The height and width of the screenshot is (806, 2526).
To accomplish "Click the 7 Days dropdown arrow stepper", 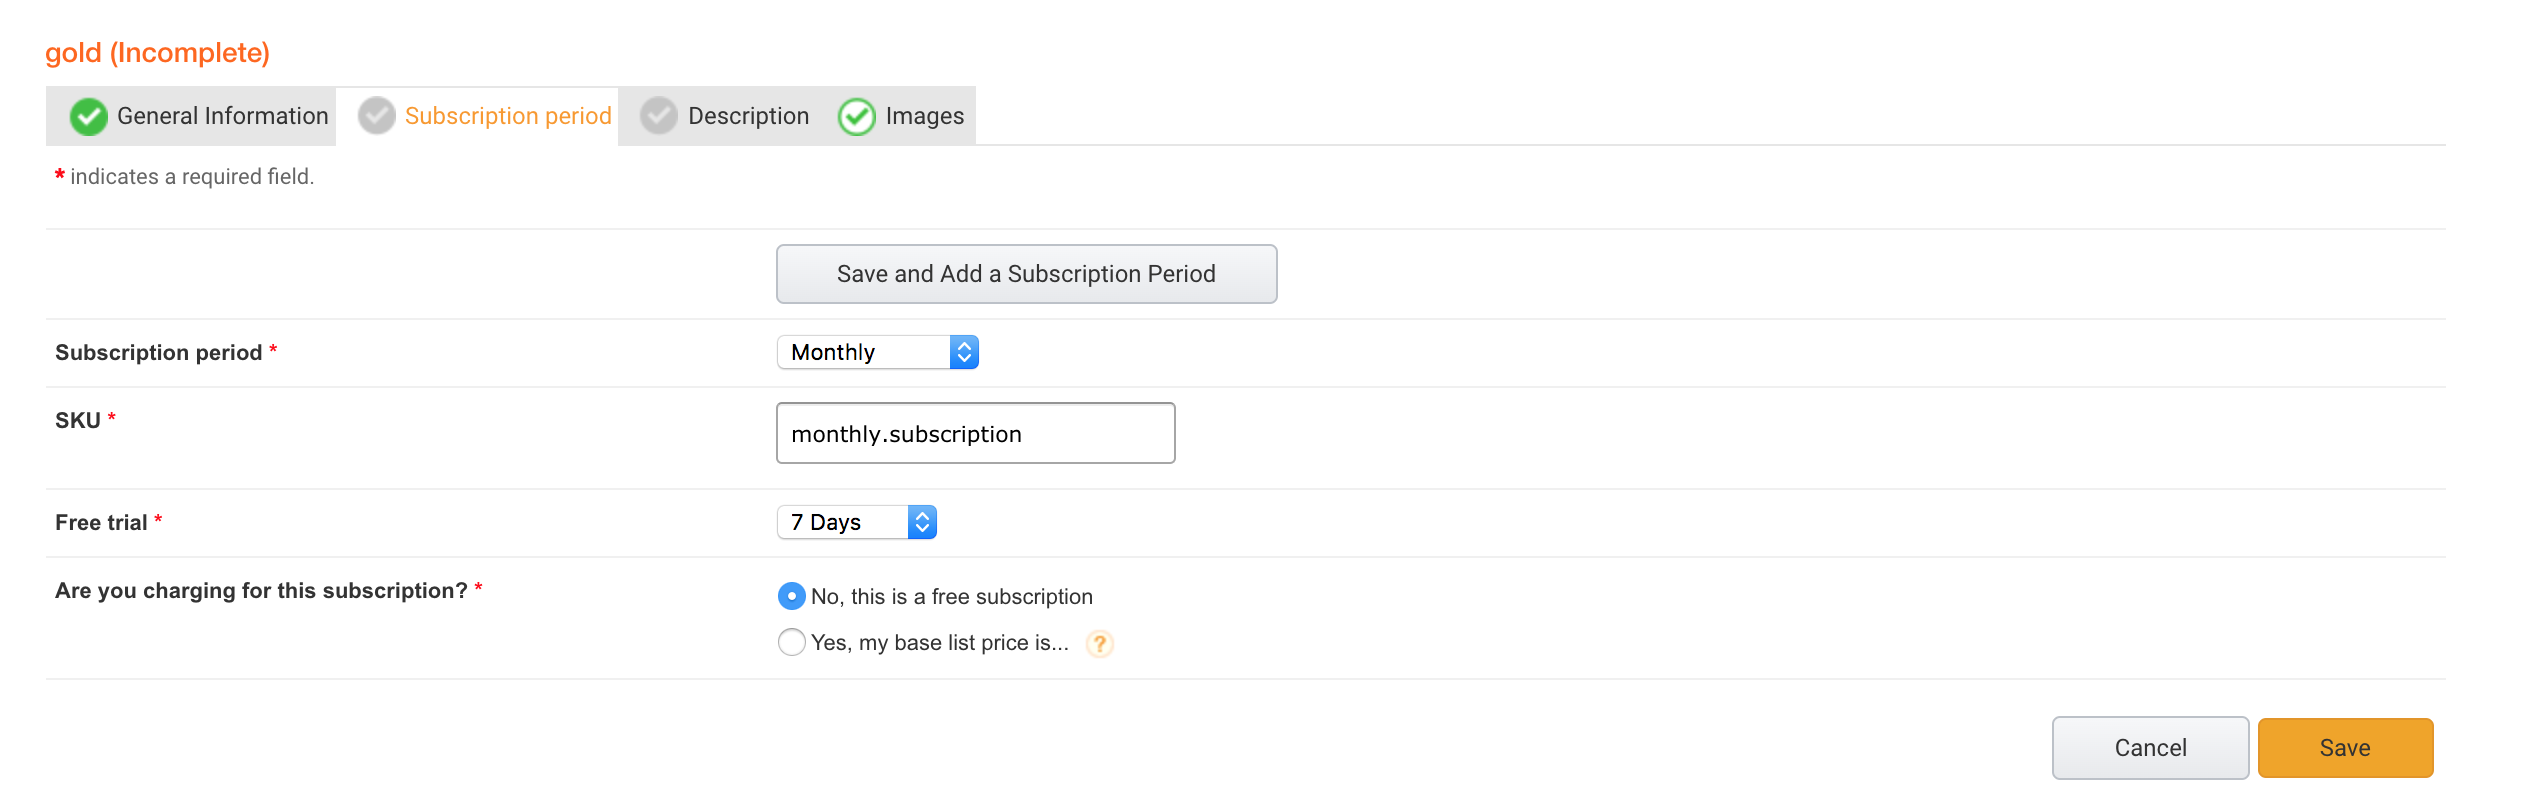I will coord(922,522).
